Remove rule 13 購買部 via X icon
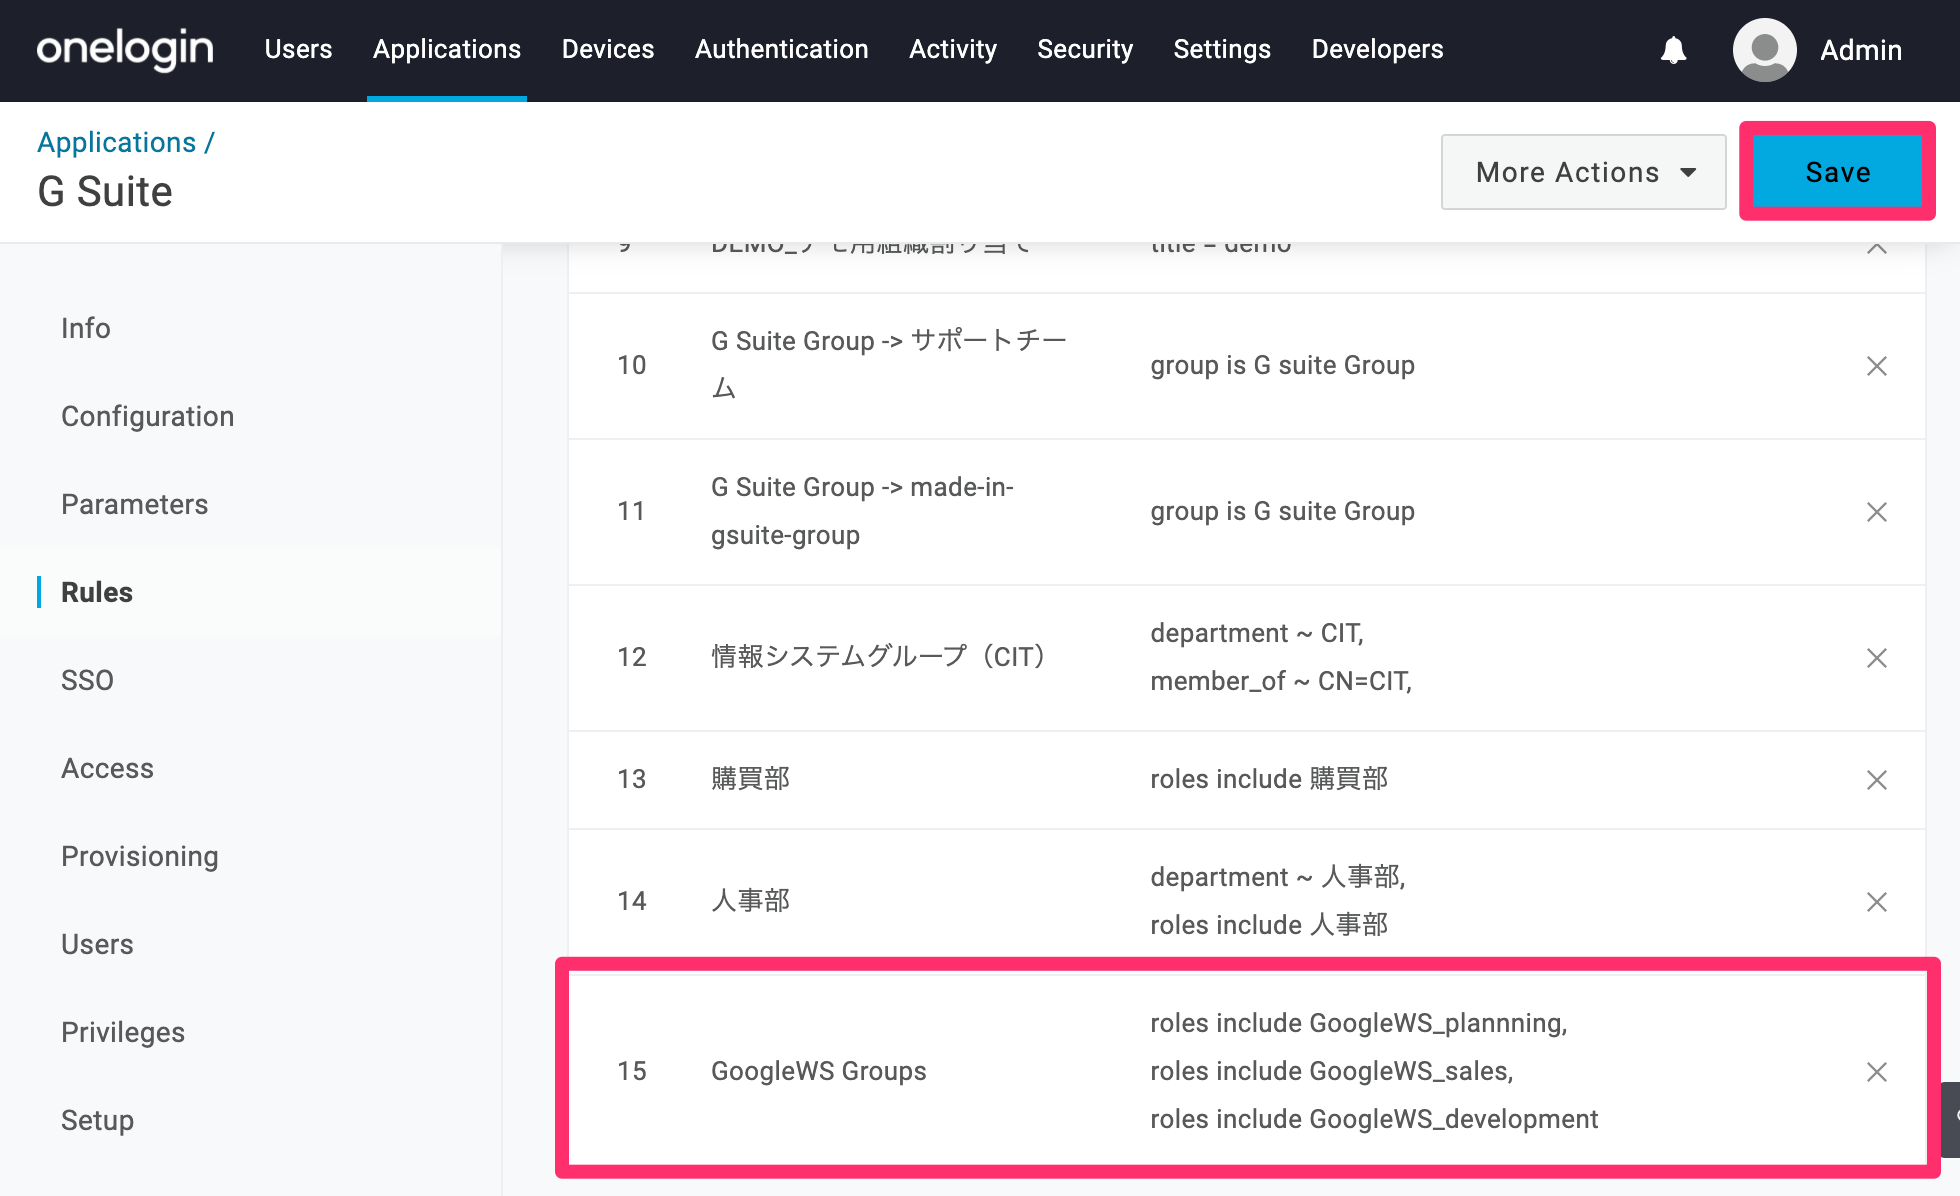1960x1196 pixels. coord(1877,780)
